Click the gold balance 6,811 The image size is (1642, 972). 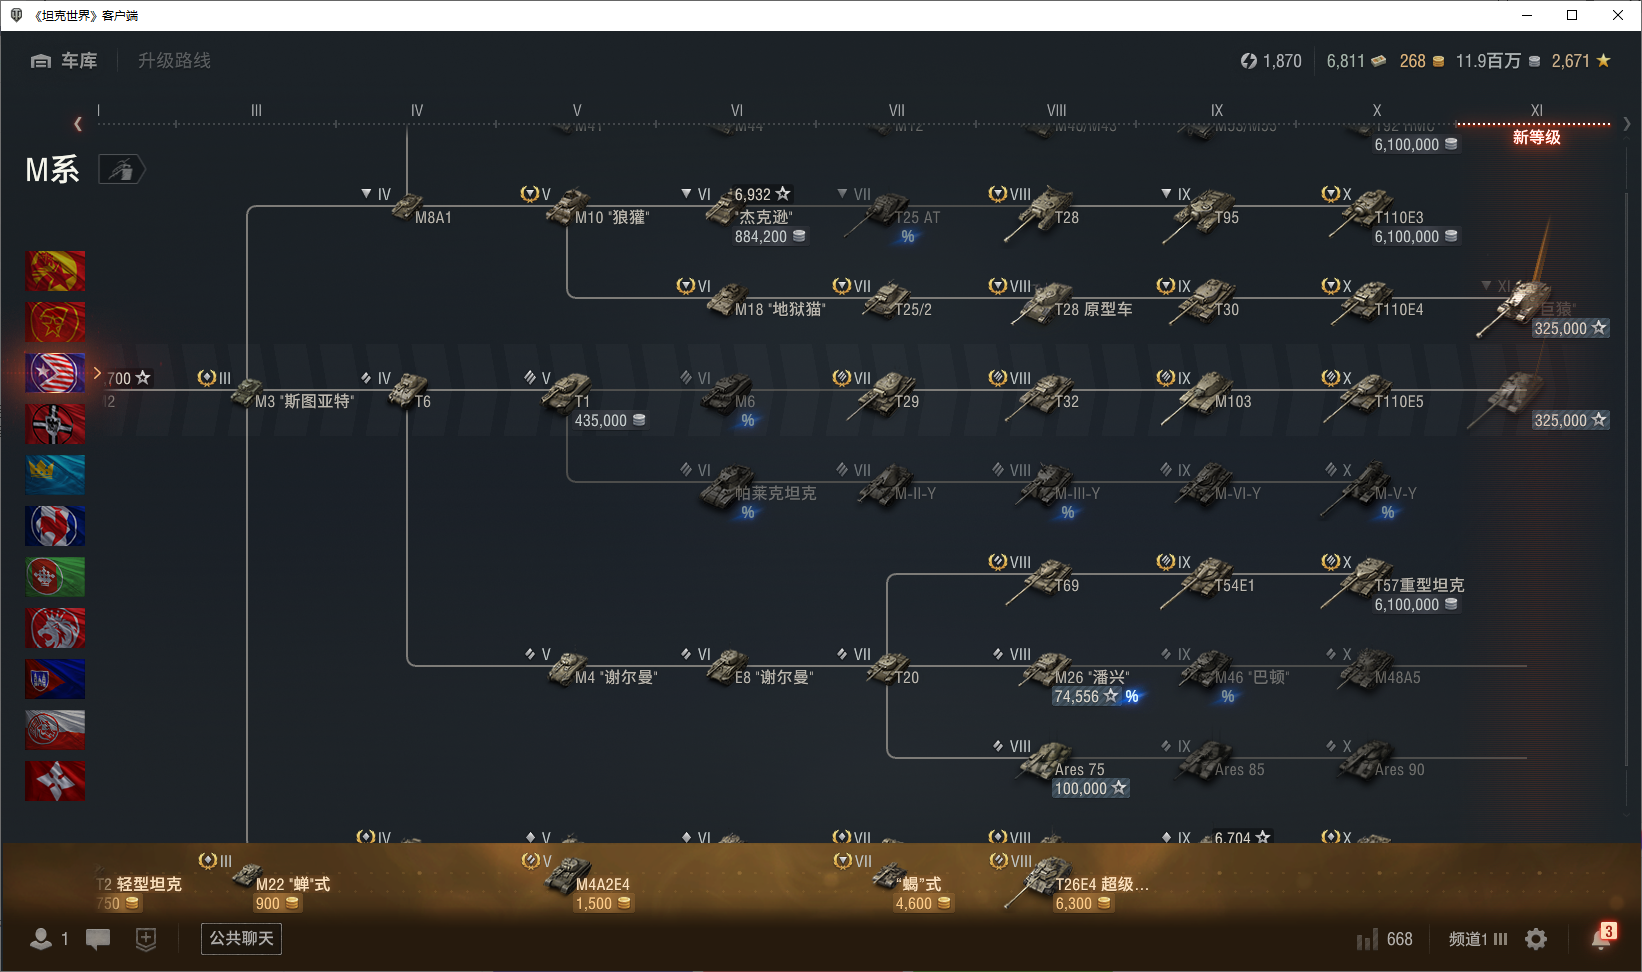click(1356, 61)
